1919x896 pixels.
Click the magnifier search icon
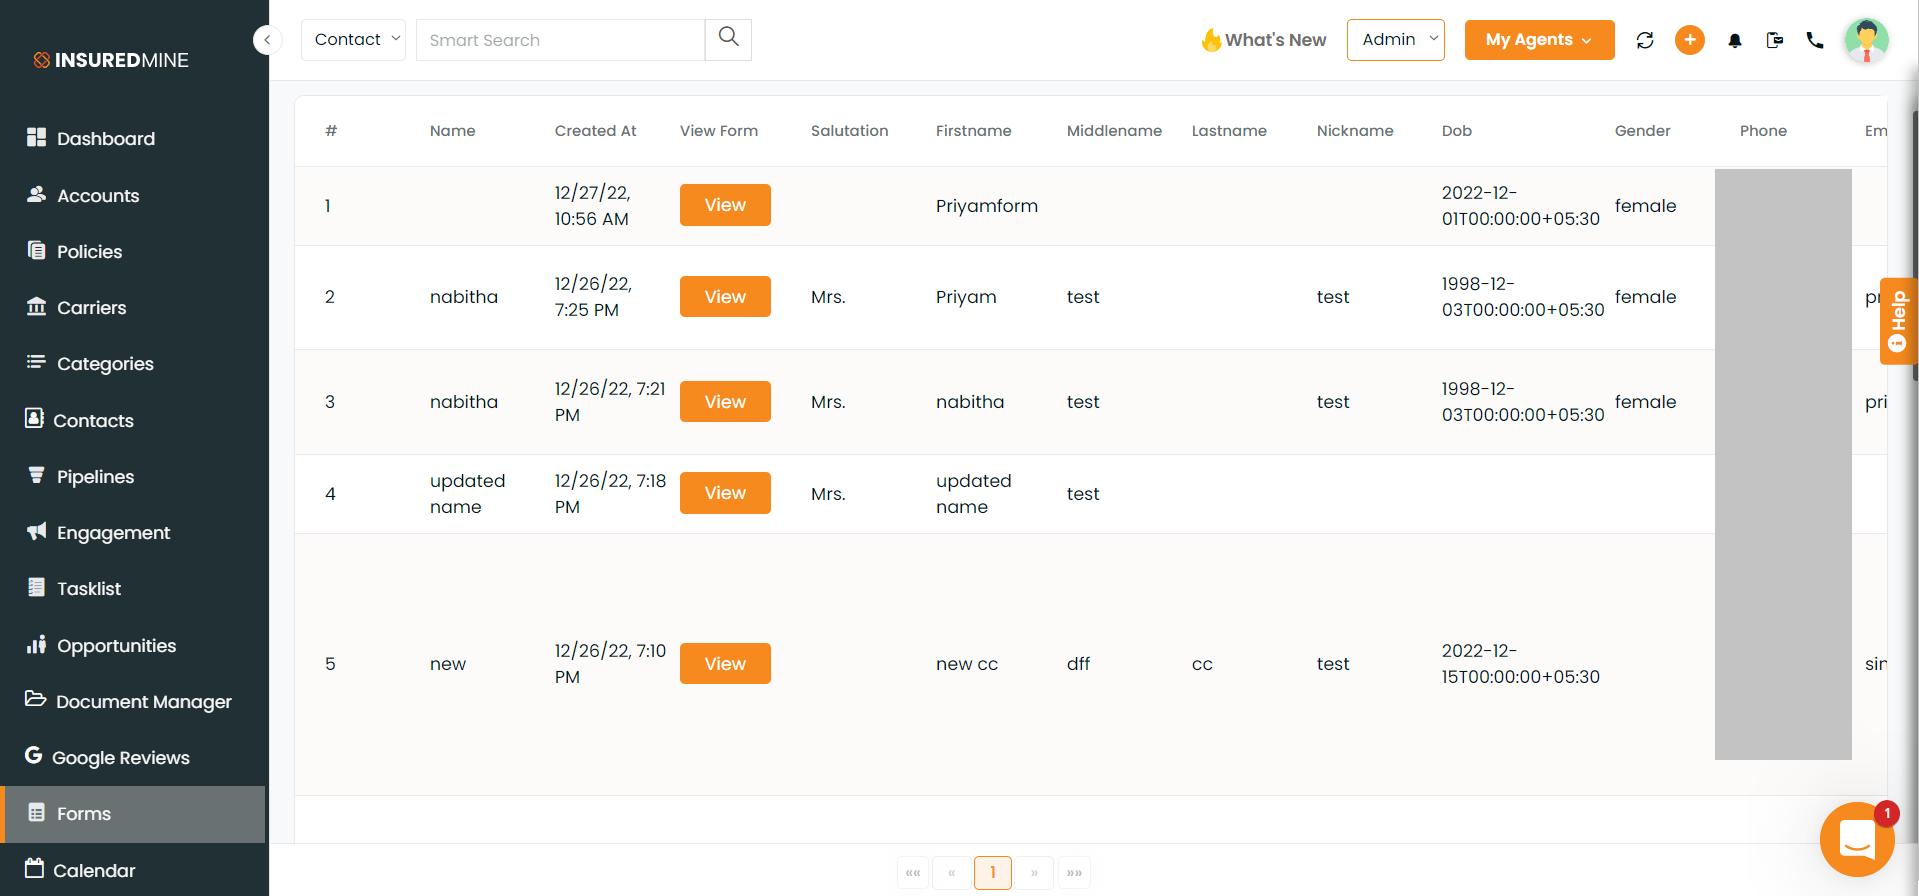(729, 38)
